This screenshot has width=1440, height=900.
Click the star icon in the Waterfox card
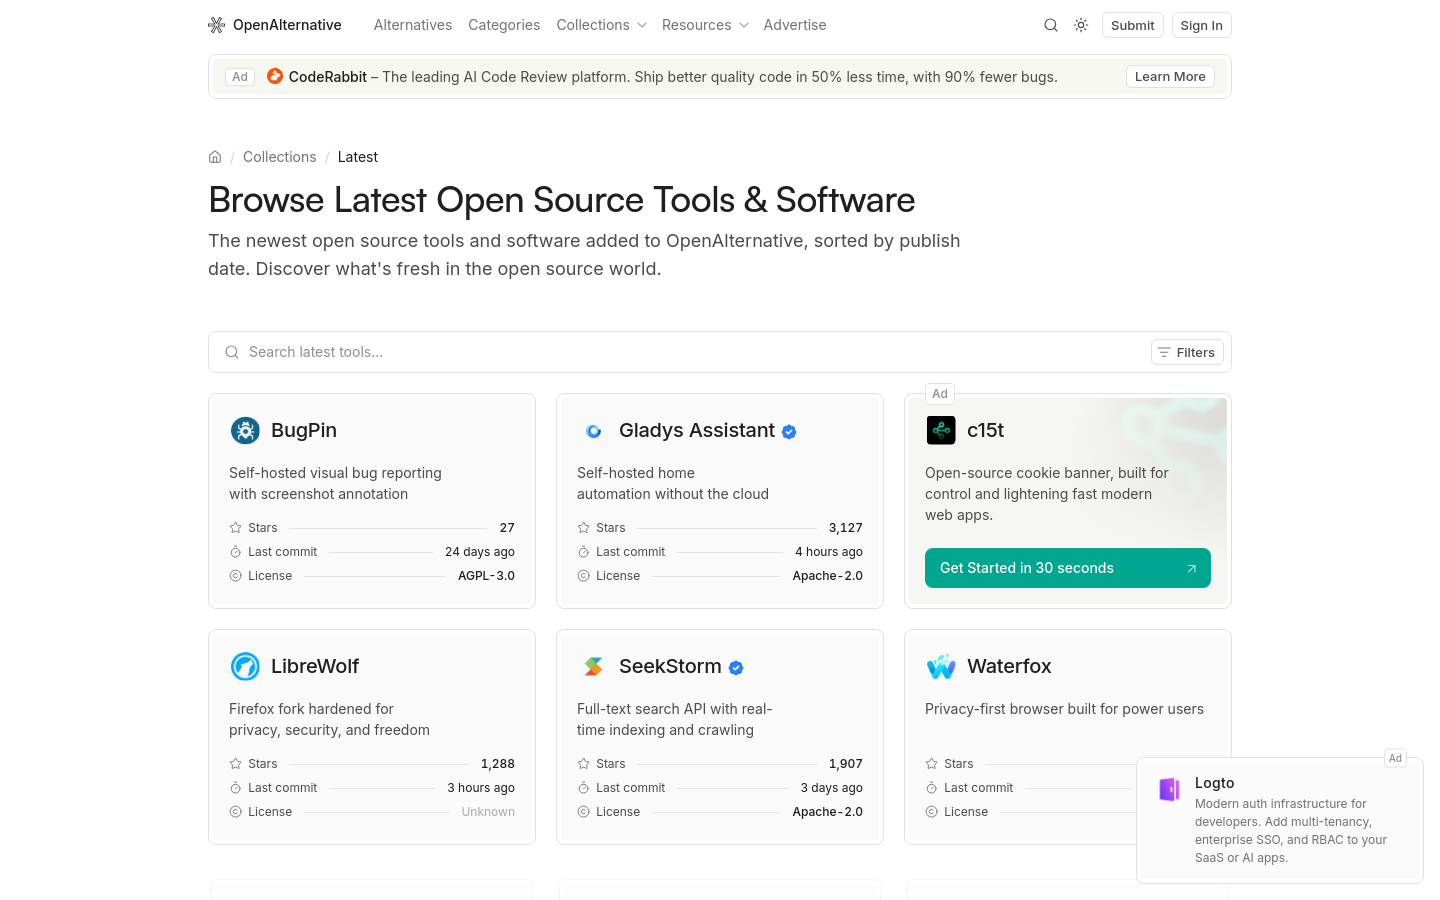pos(932,764)
